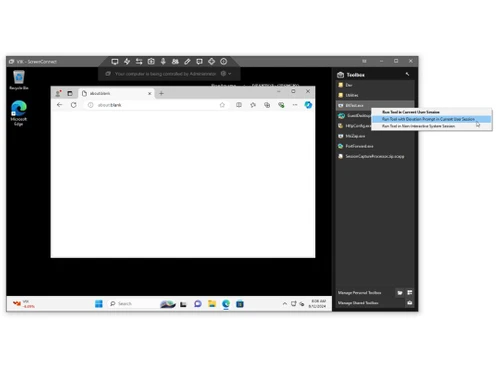Viewport: 500px width, 375px height.
Task: Choose Run Tool in Current User Session
Action: point(432,112)
